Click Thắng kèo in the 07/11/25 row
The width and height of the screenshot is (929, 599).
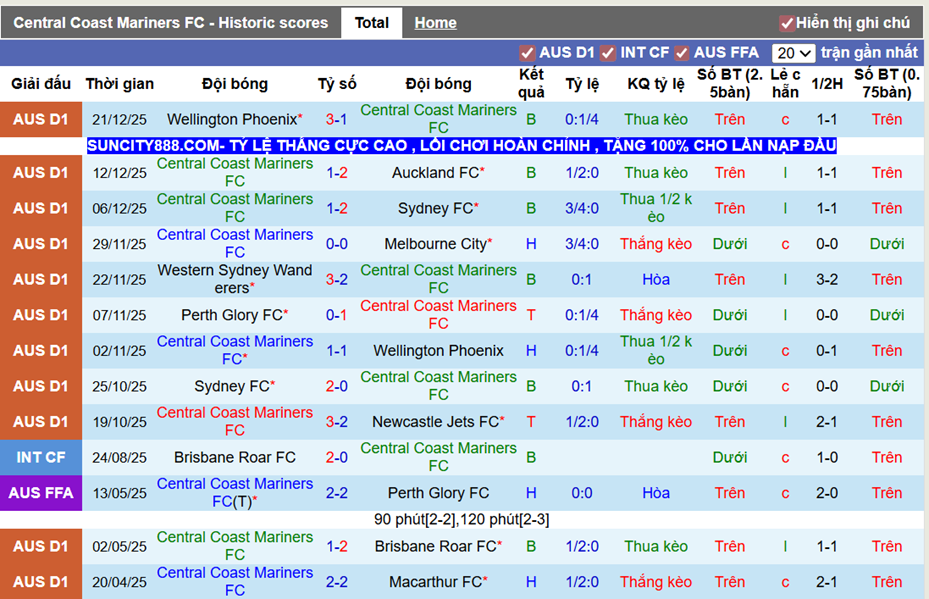[x=656, y=315]
